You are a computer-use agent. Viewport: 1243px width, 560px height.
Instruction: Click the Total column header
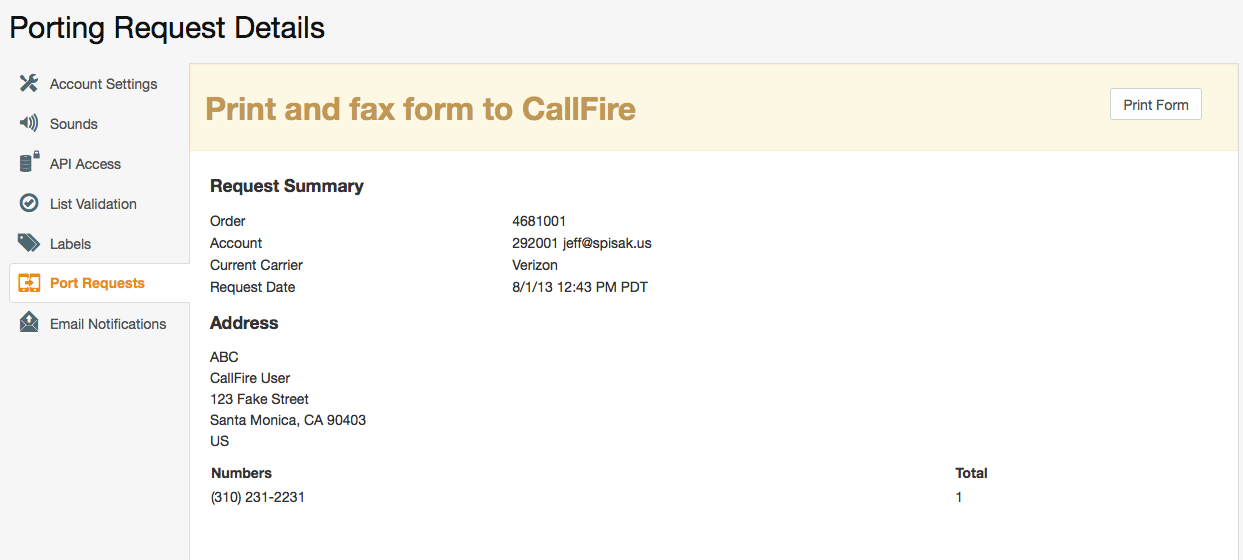tap(971, 473)
